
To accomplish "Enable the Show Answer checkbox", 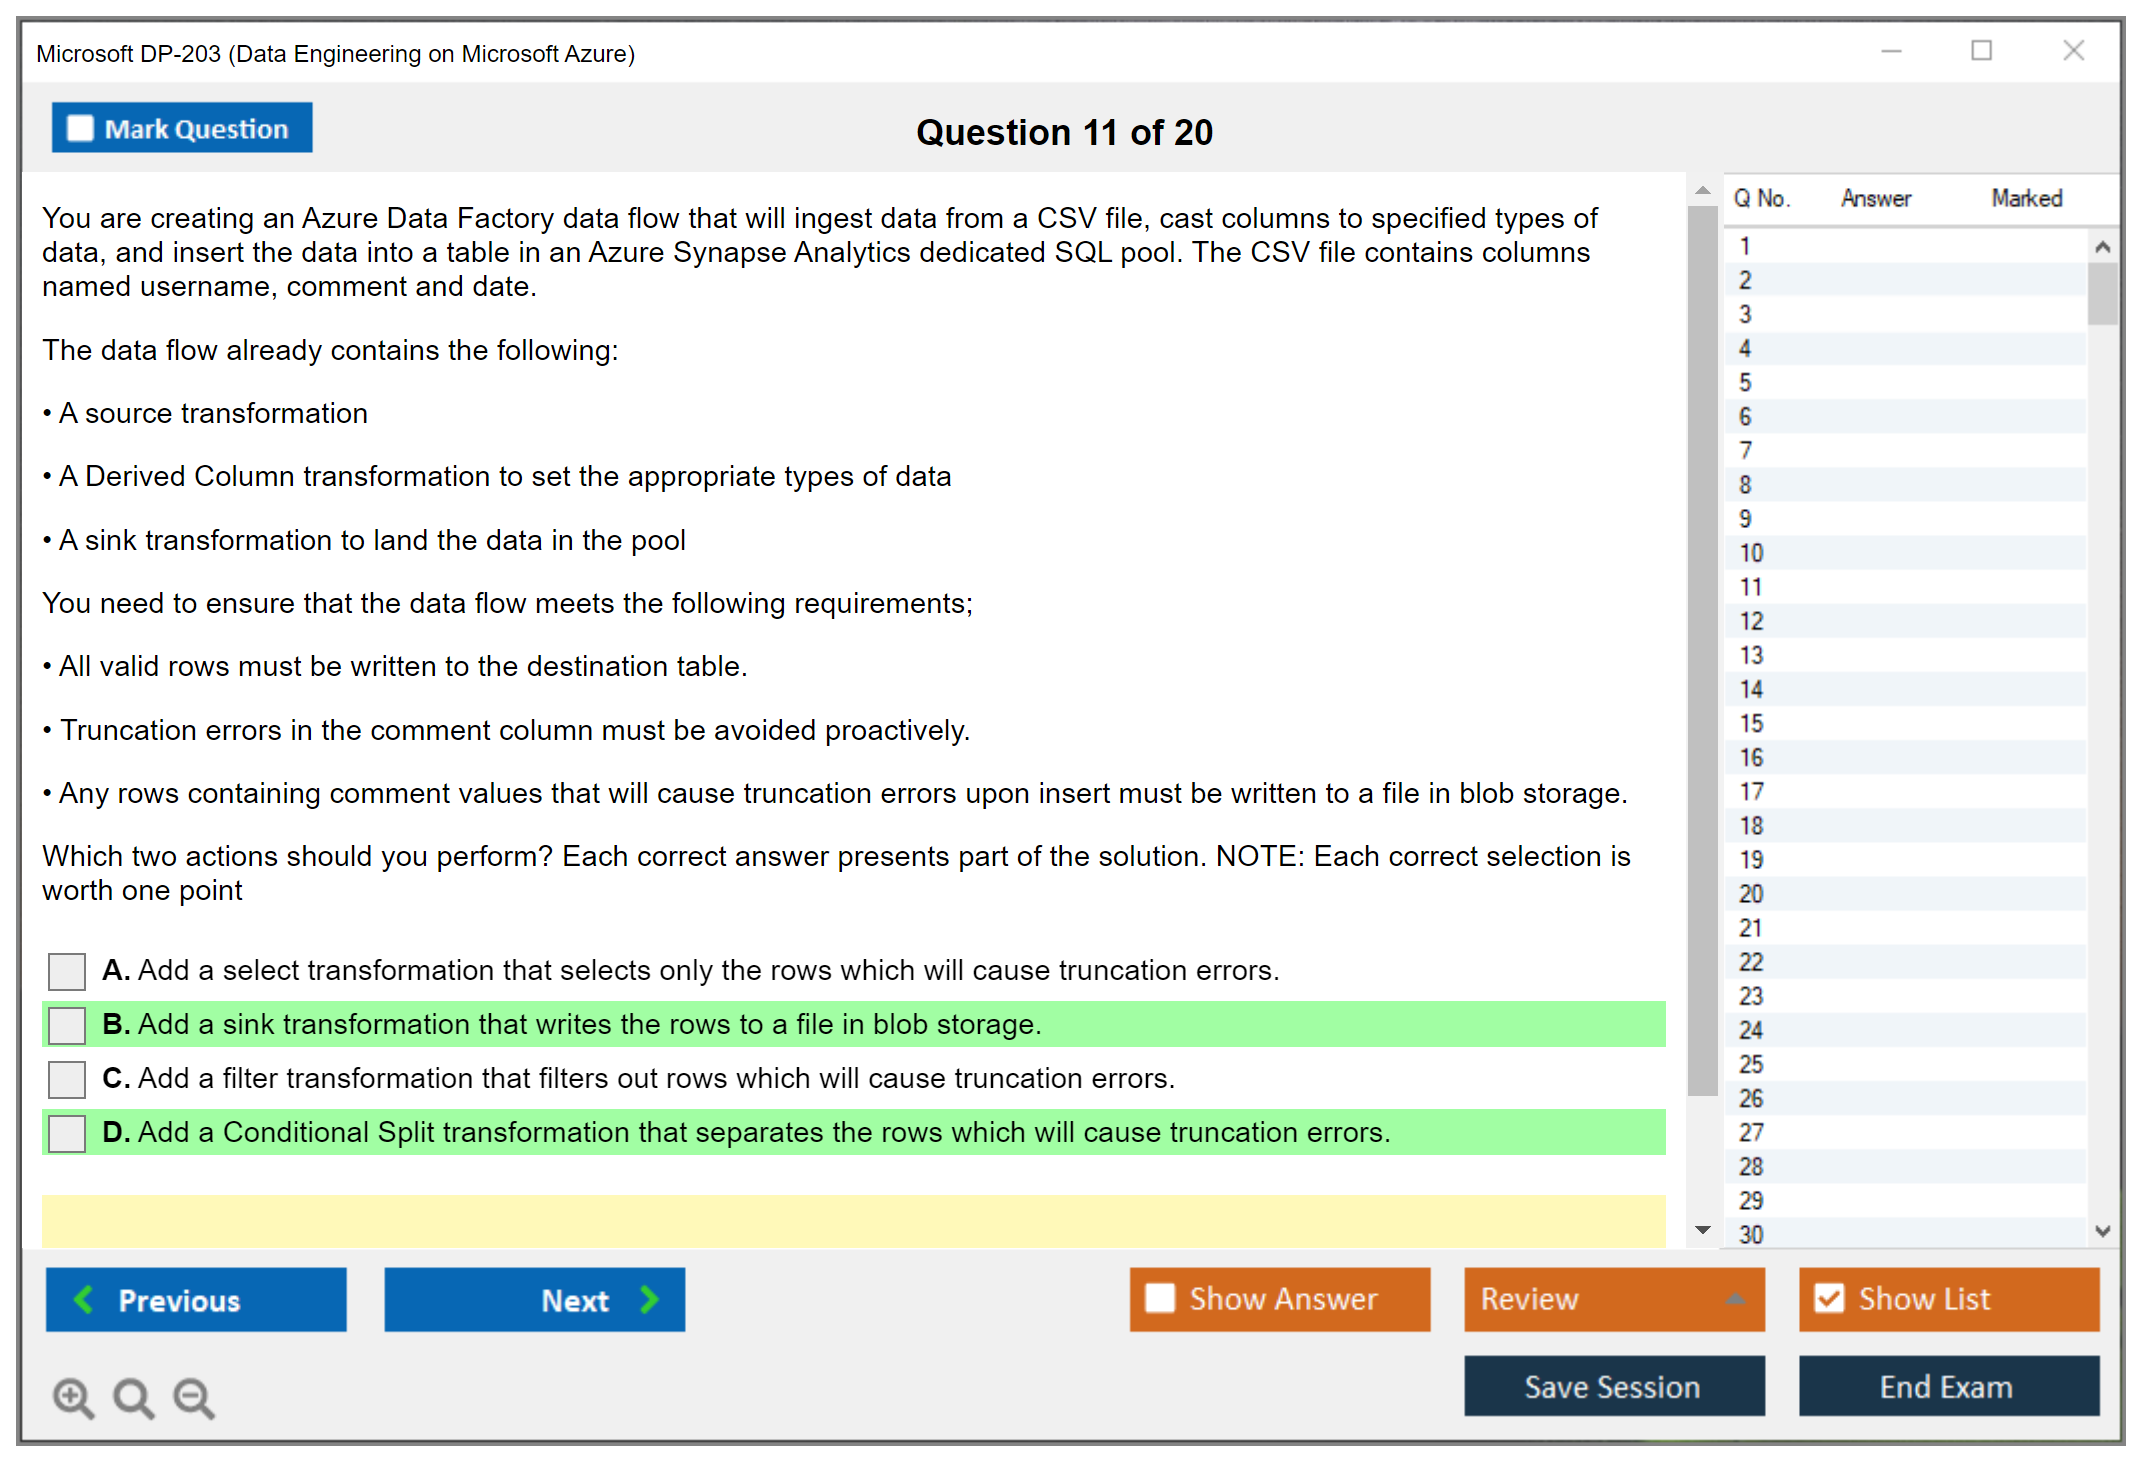I will point(1160,1299).
